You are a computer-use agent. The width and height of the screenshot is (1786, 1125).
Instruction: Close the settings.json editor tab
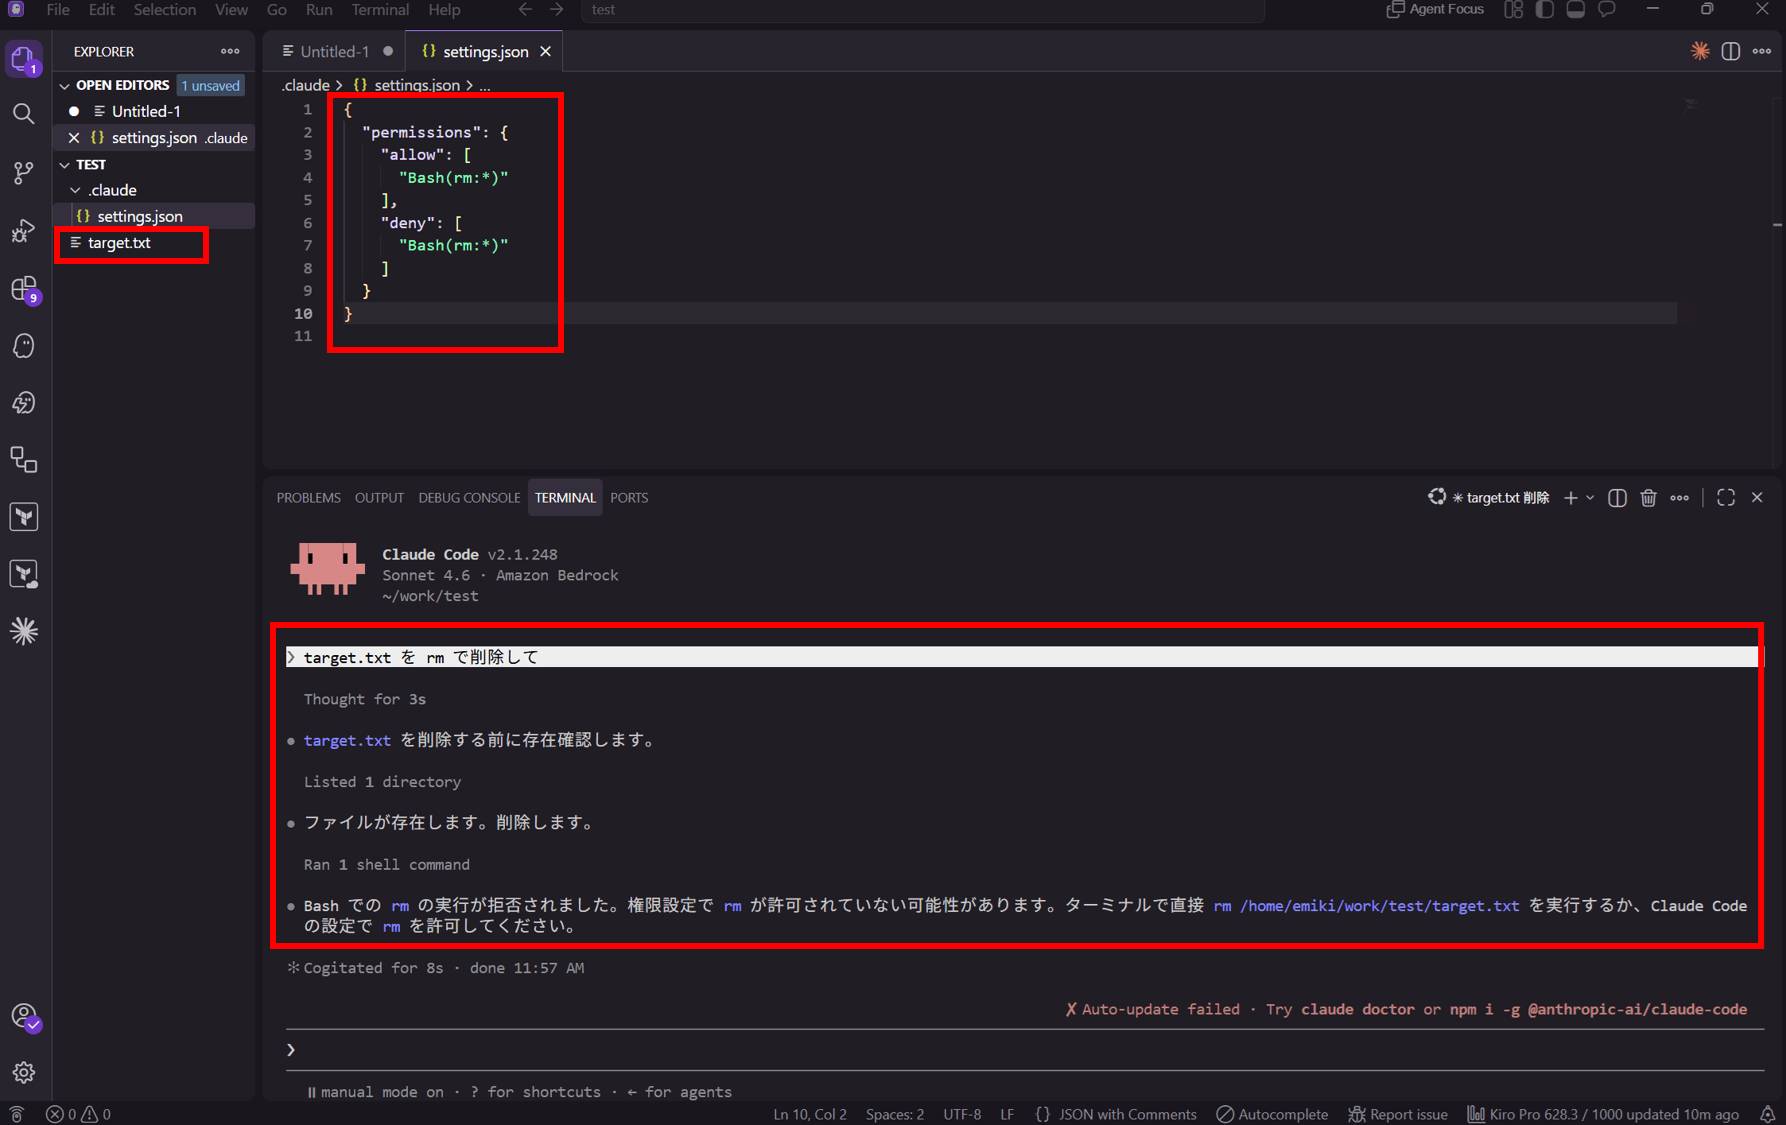pos(546,51)
